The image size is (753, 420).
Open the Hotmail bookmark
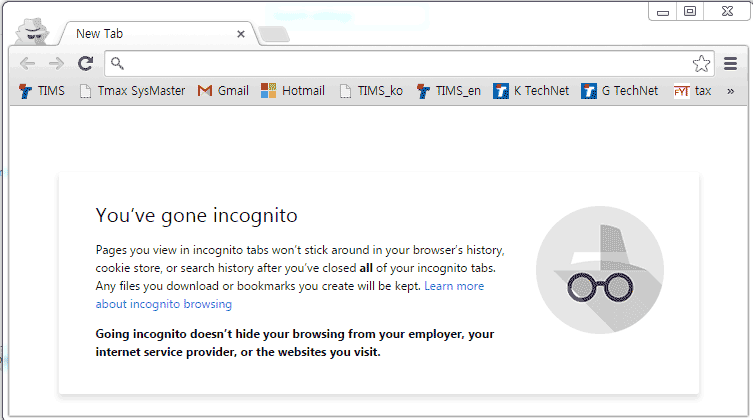pos(293,91)
